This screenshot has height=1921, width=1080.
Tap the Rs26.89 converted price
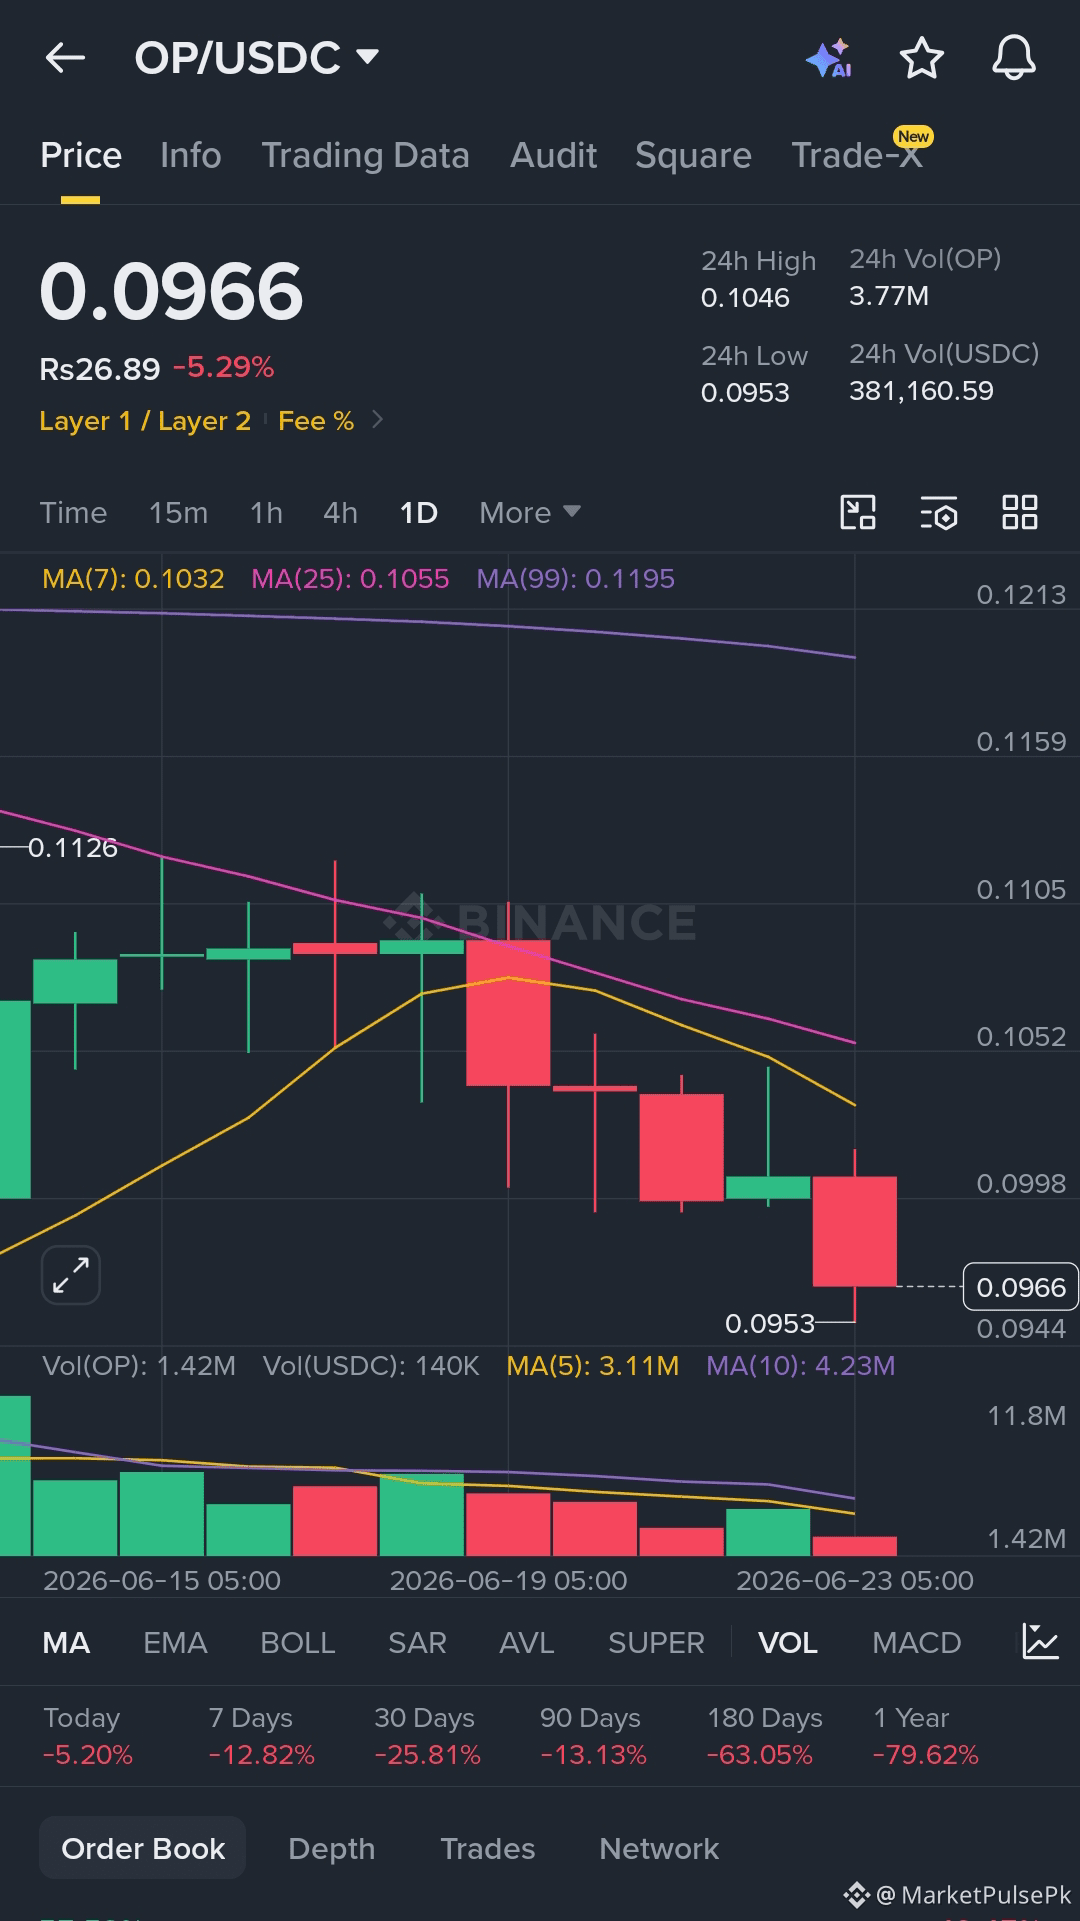click(99, 369)
